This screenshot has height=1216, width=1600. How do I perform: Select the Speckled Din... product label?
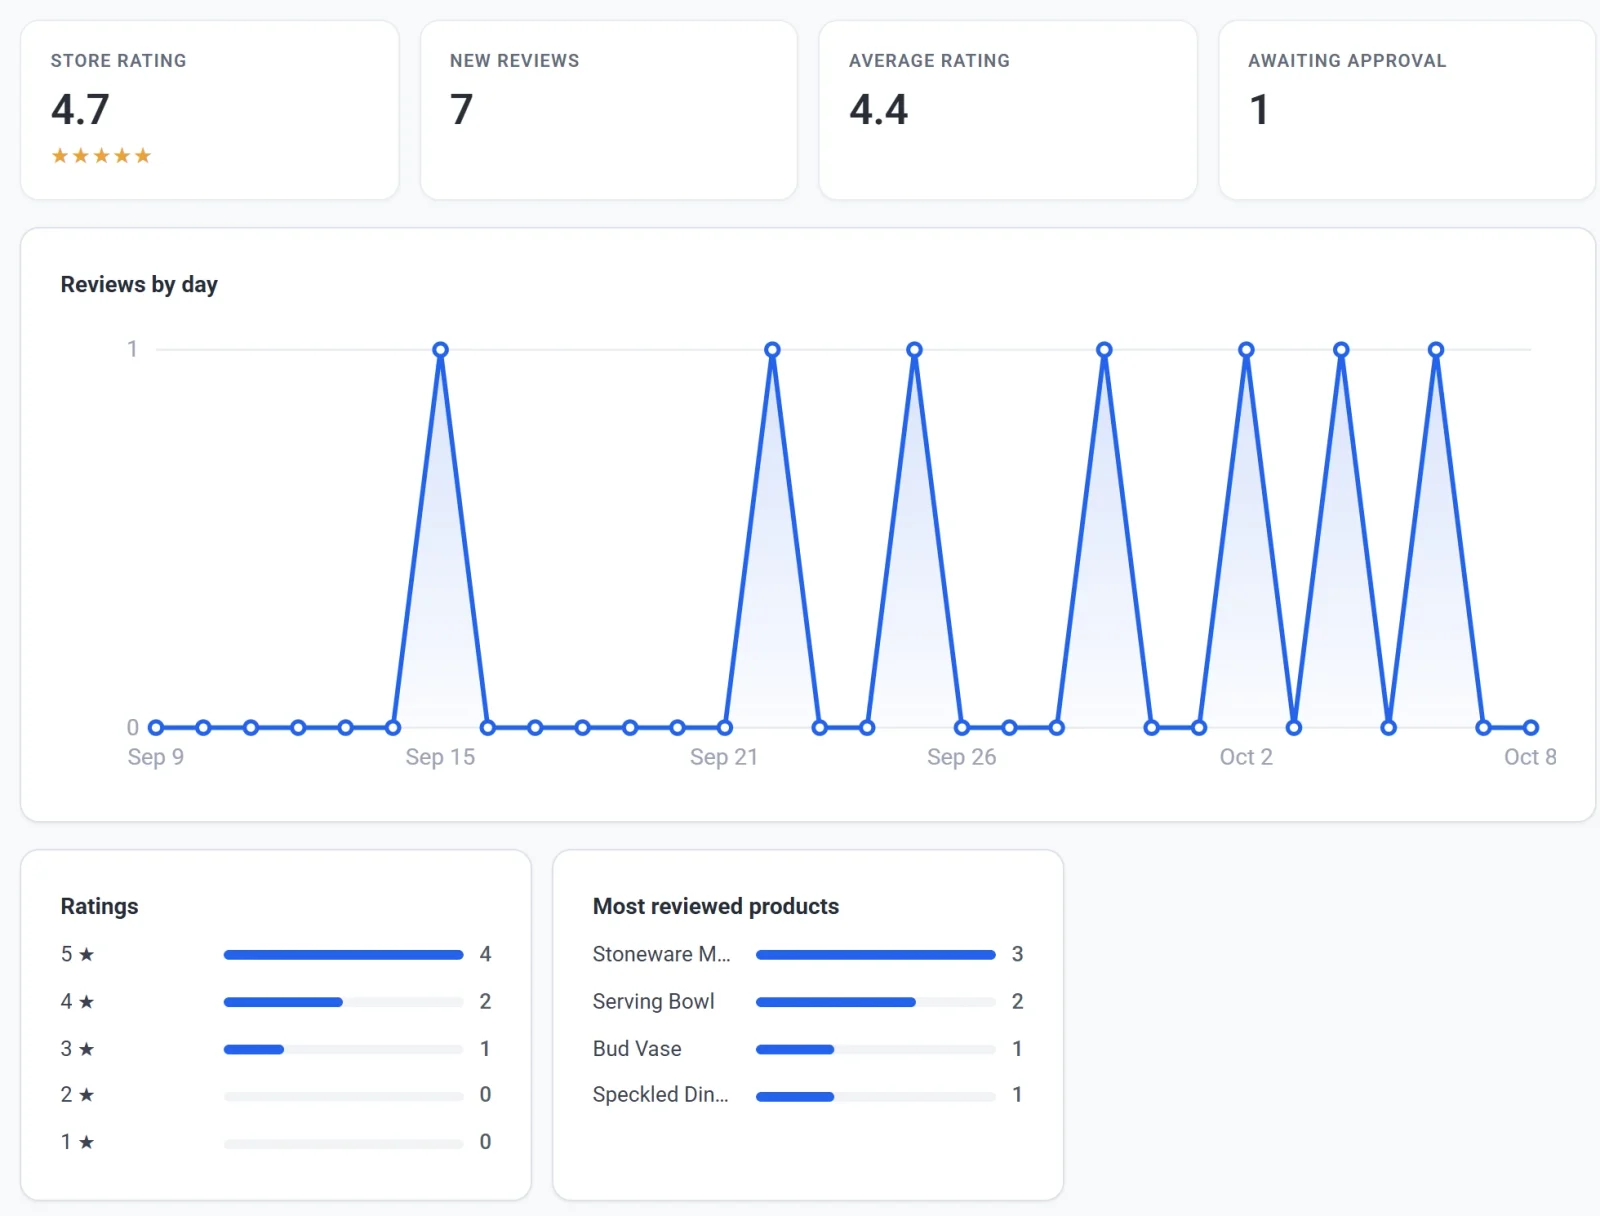click(660, 1094)
